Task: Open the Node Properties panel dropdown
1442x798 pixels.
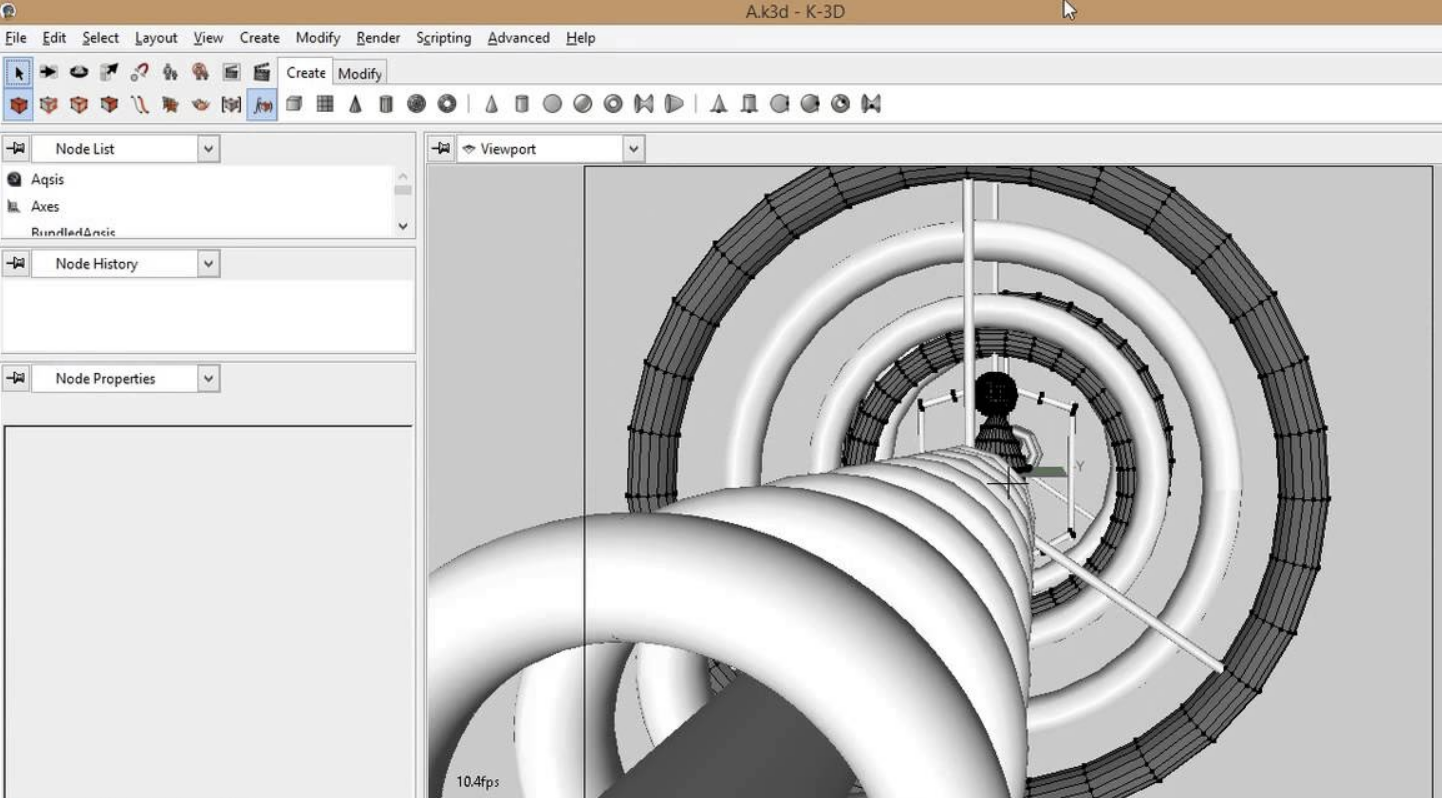Action: point(208,379)
